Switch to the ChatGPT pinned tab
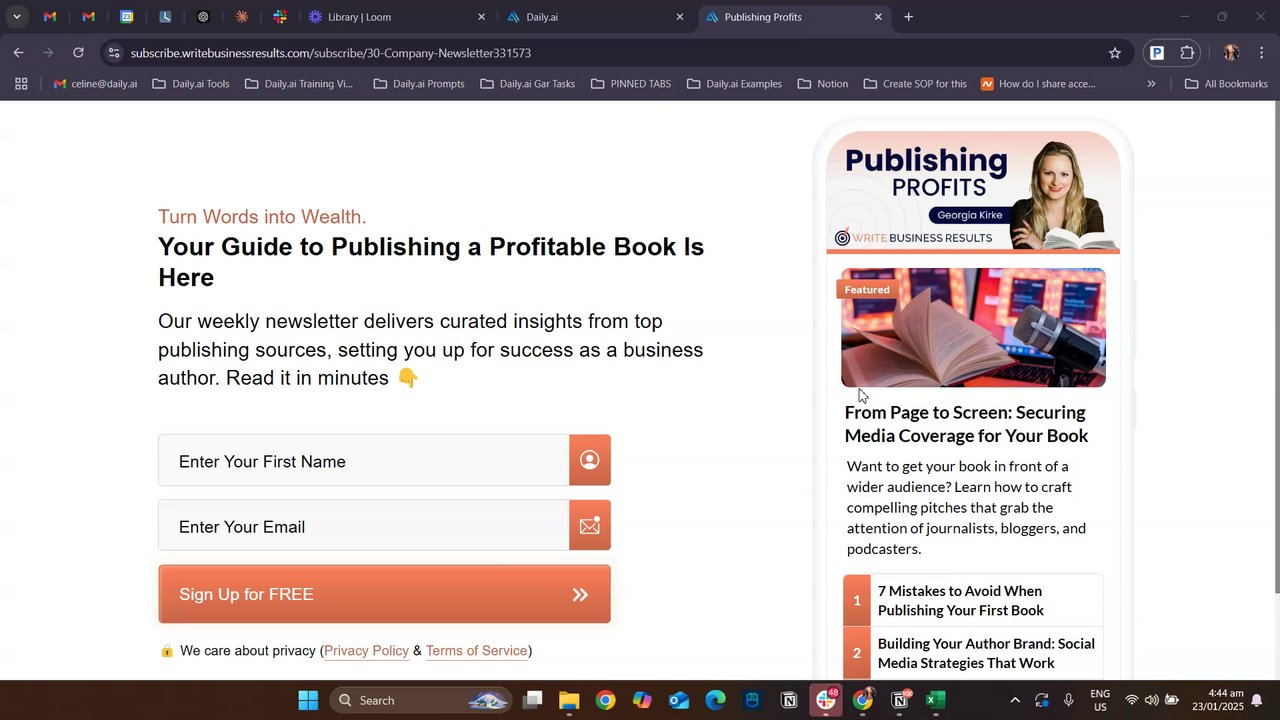The image size is (1280, 720). pyautogui.click(x=203, y=17)
